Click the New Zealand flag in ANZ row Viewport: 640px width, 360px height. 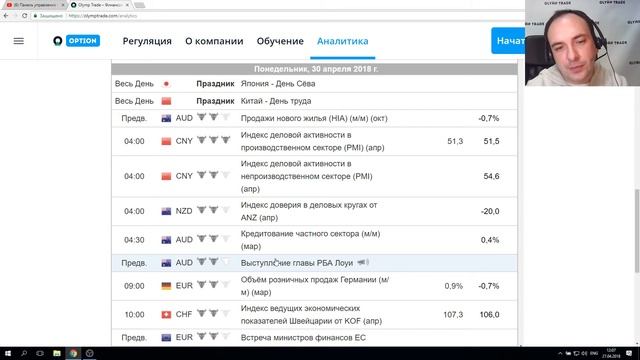point(166,211)
